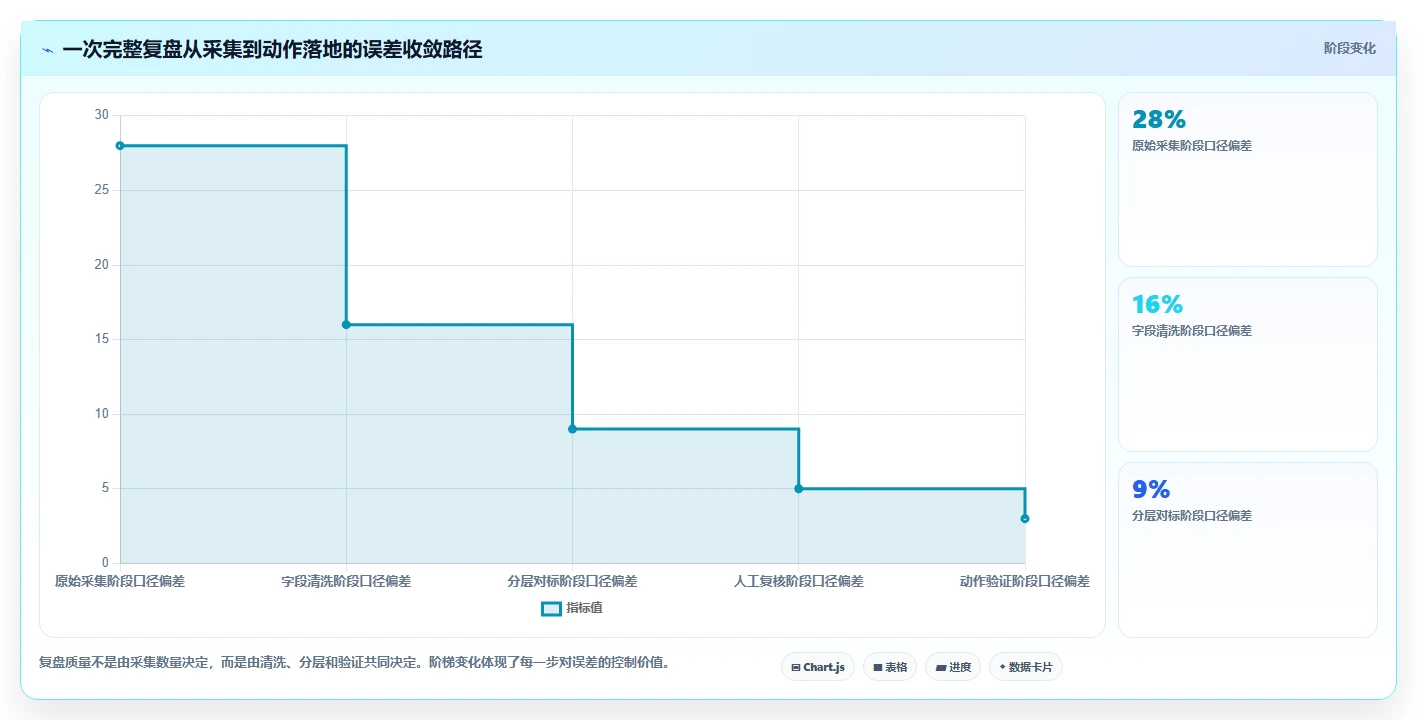Screen dimensions: 1417x720
Task: Click 原始采集阶段口径偏差 label in the stat card
Action: 1192,146
